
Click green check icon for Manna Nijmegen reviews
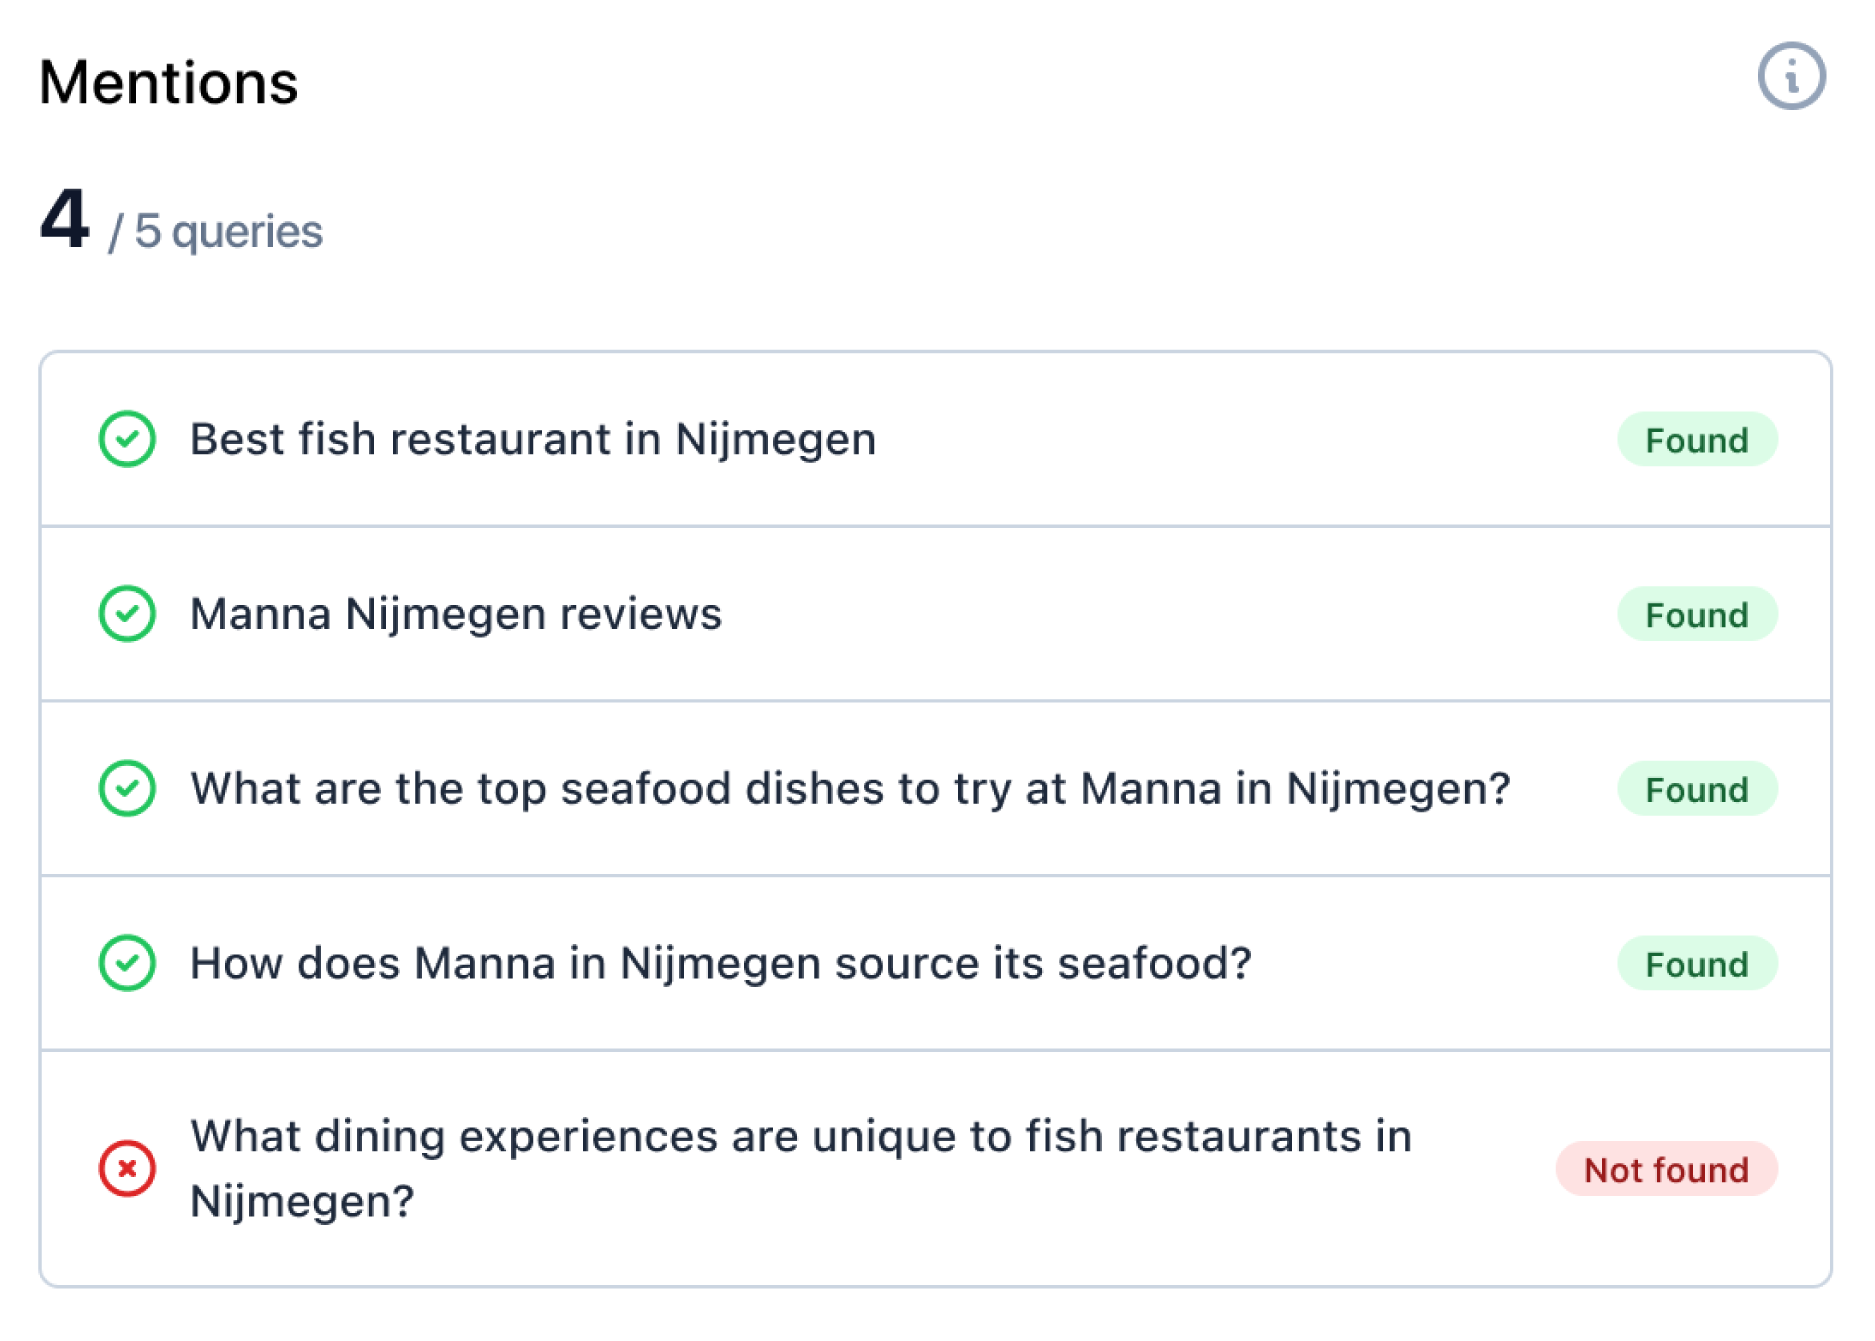point(127,613)
